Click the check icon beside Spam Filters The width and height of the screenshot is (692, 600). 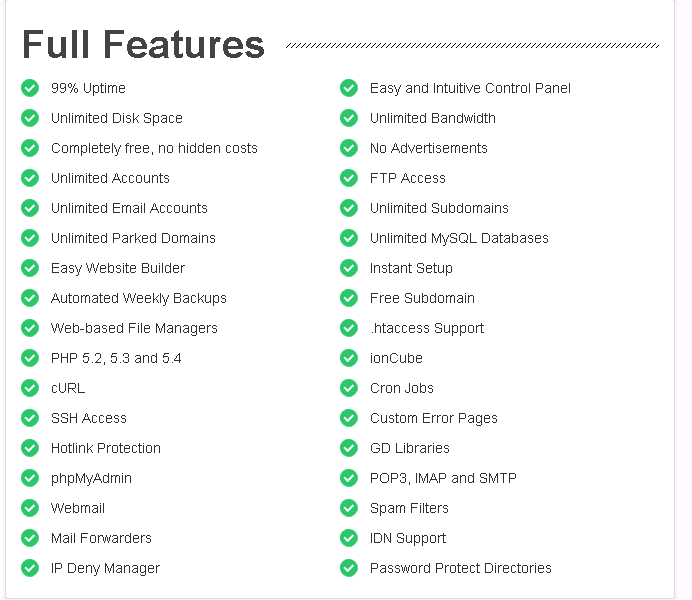click(349, 508)
